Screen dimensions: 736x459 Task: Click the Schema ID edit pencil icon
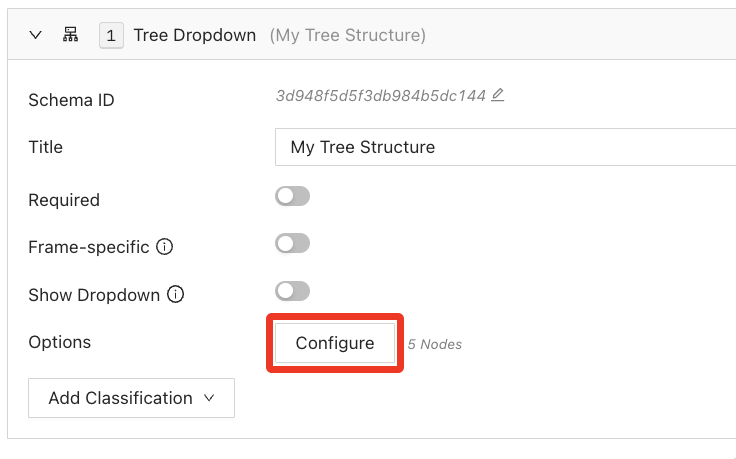click(498, 95)
